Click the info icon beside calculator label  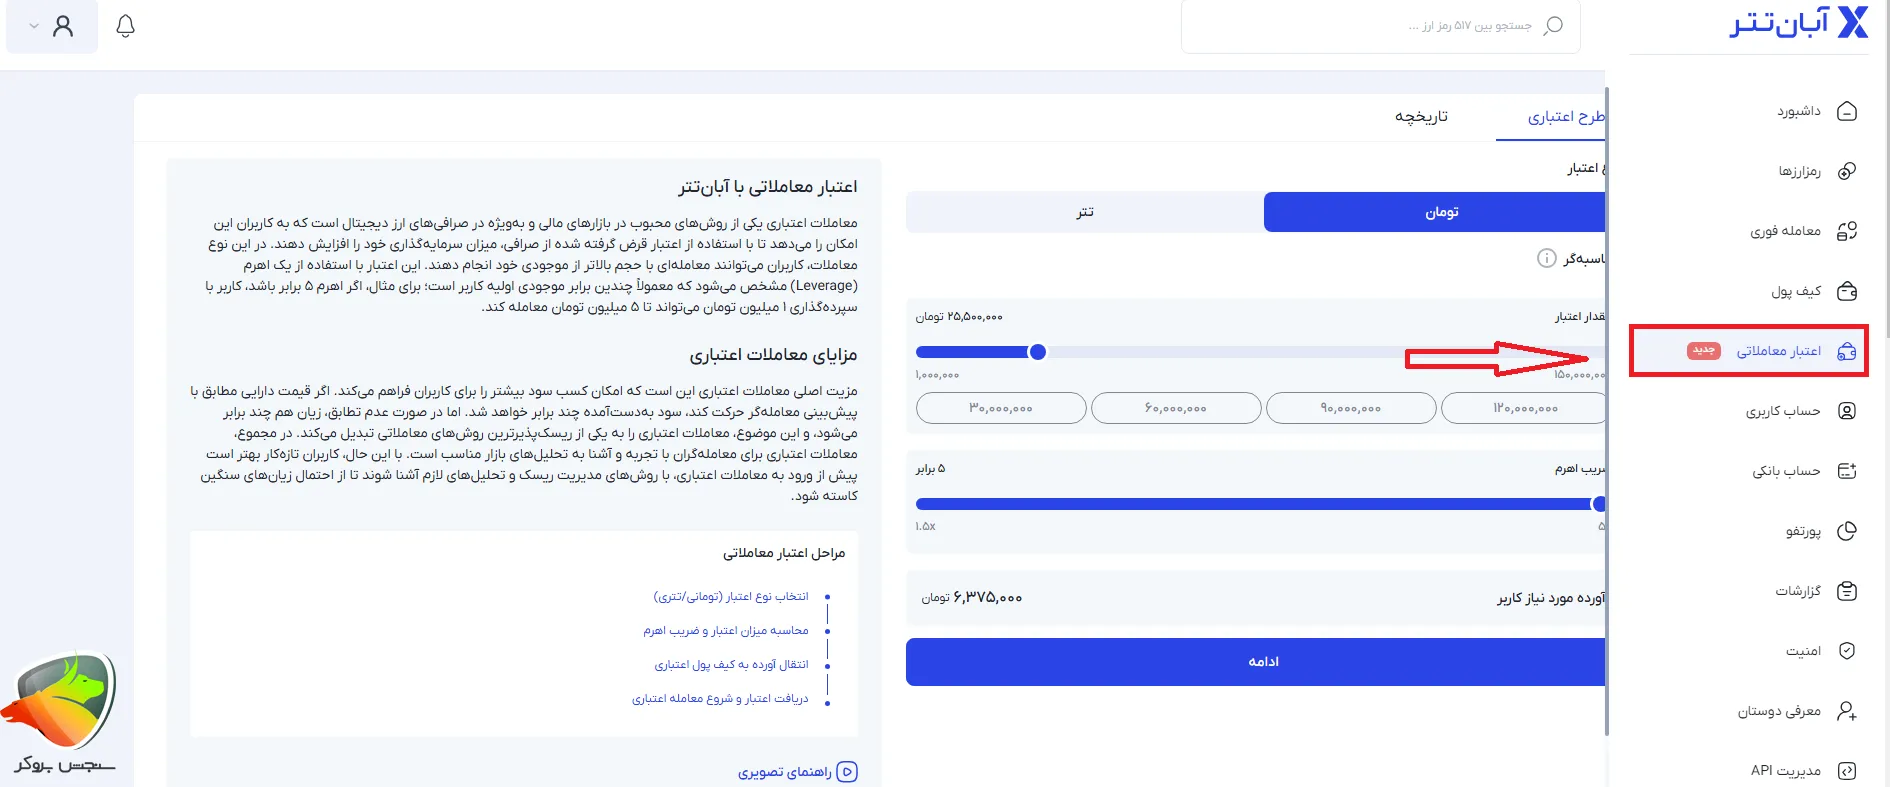click(x=1546, y=258)
